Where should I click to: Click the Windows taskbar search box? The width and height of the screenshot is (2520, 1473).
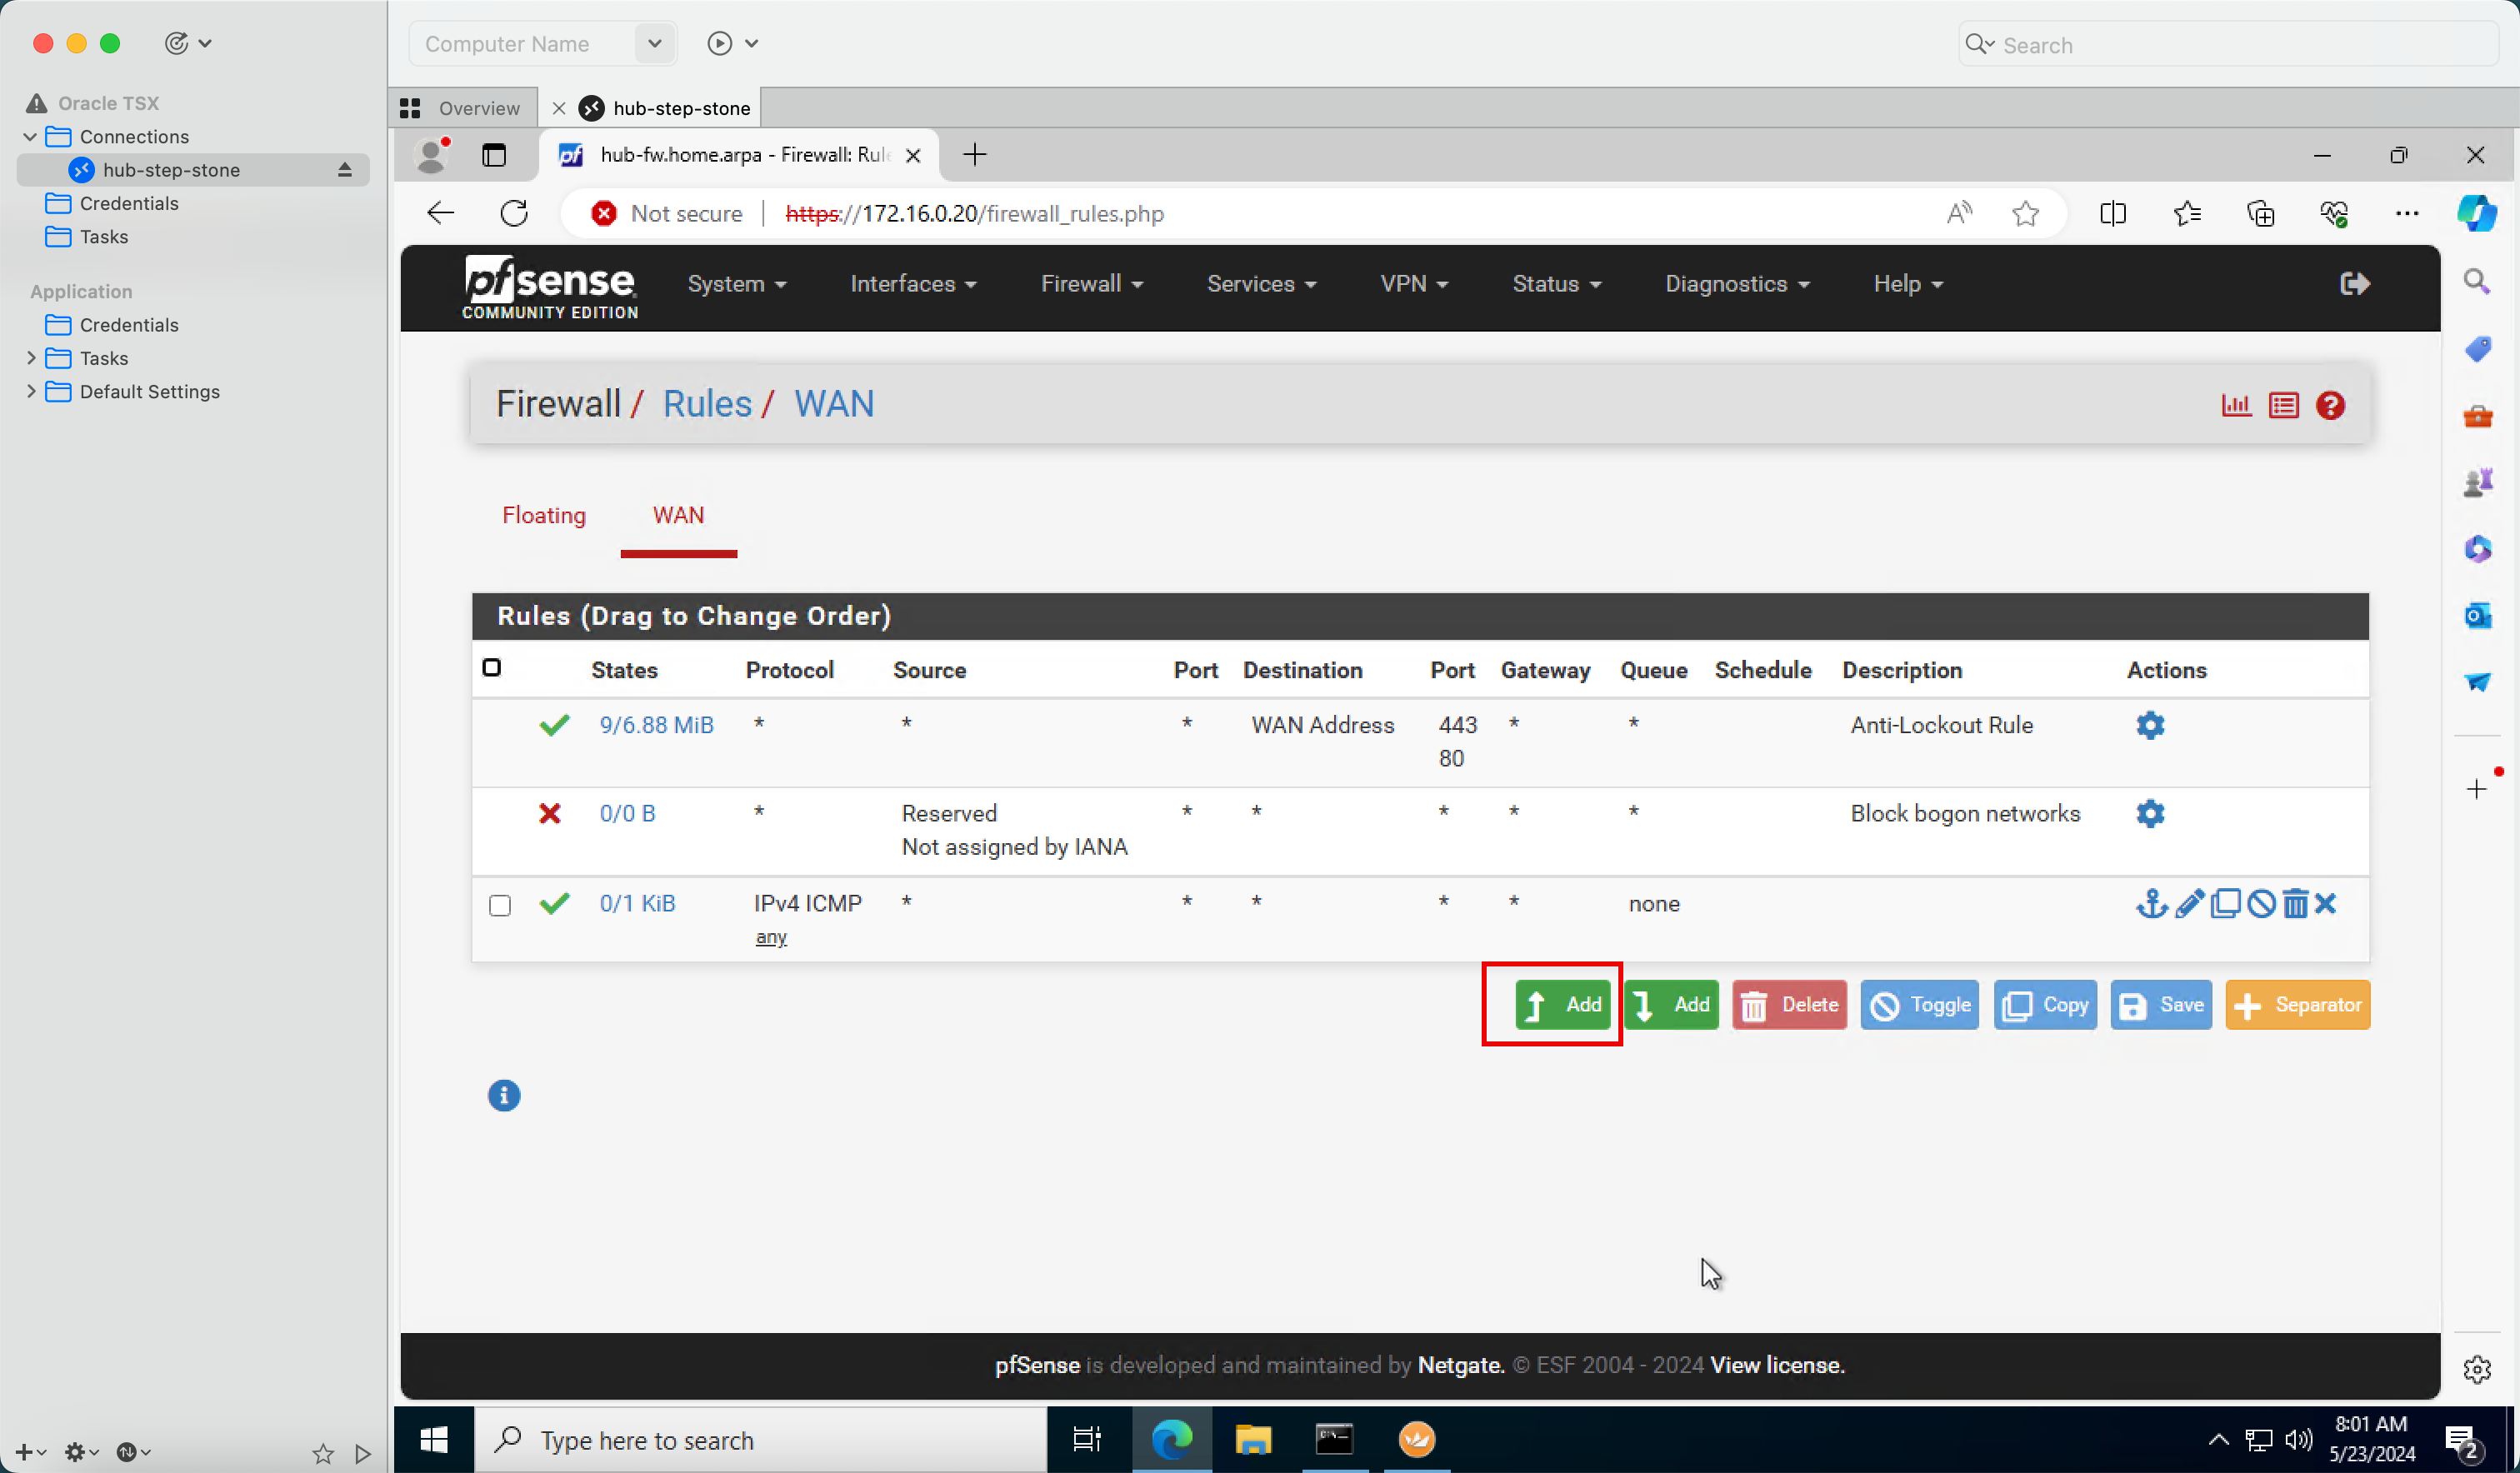(x=760, y=1440)
